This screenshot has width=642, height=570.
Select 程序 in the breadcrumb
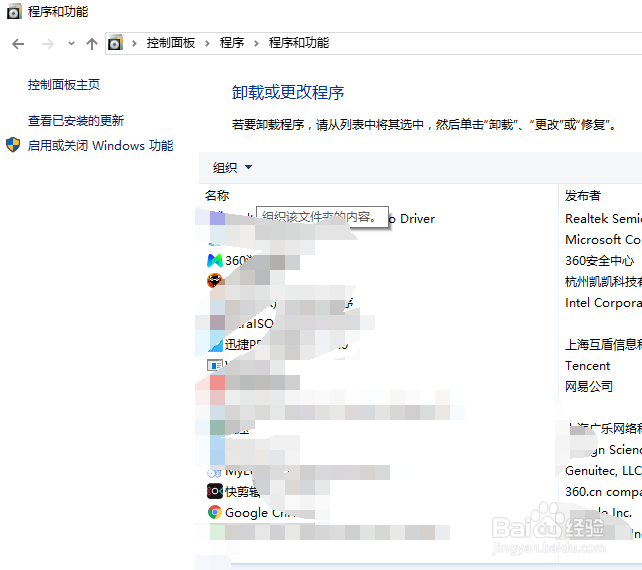pyautogui.click(x=232, y=43)
